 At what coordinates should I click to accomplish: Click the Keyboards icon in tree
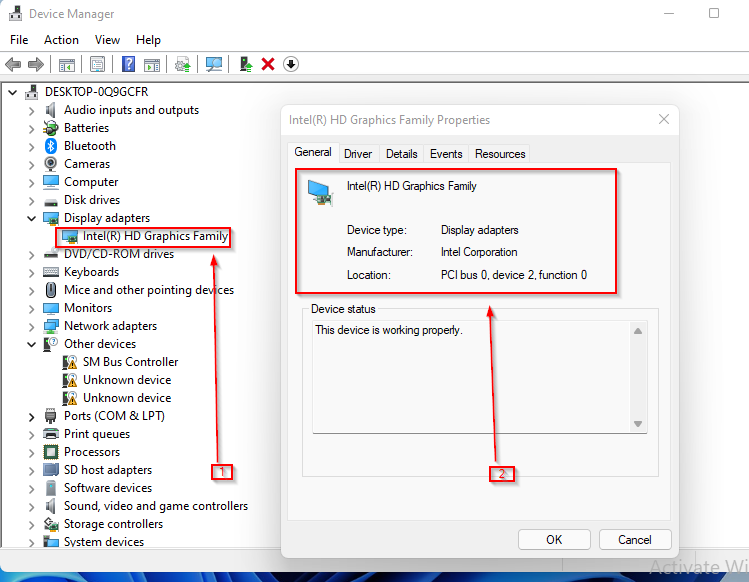(51, 272)
